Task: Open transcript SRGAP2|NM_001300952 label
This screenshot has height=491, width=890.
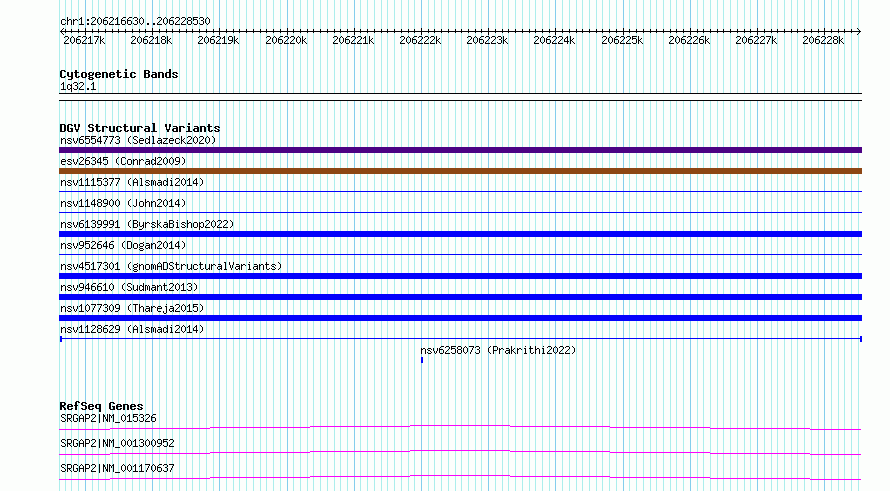Action: coord(117,443)
